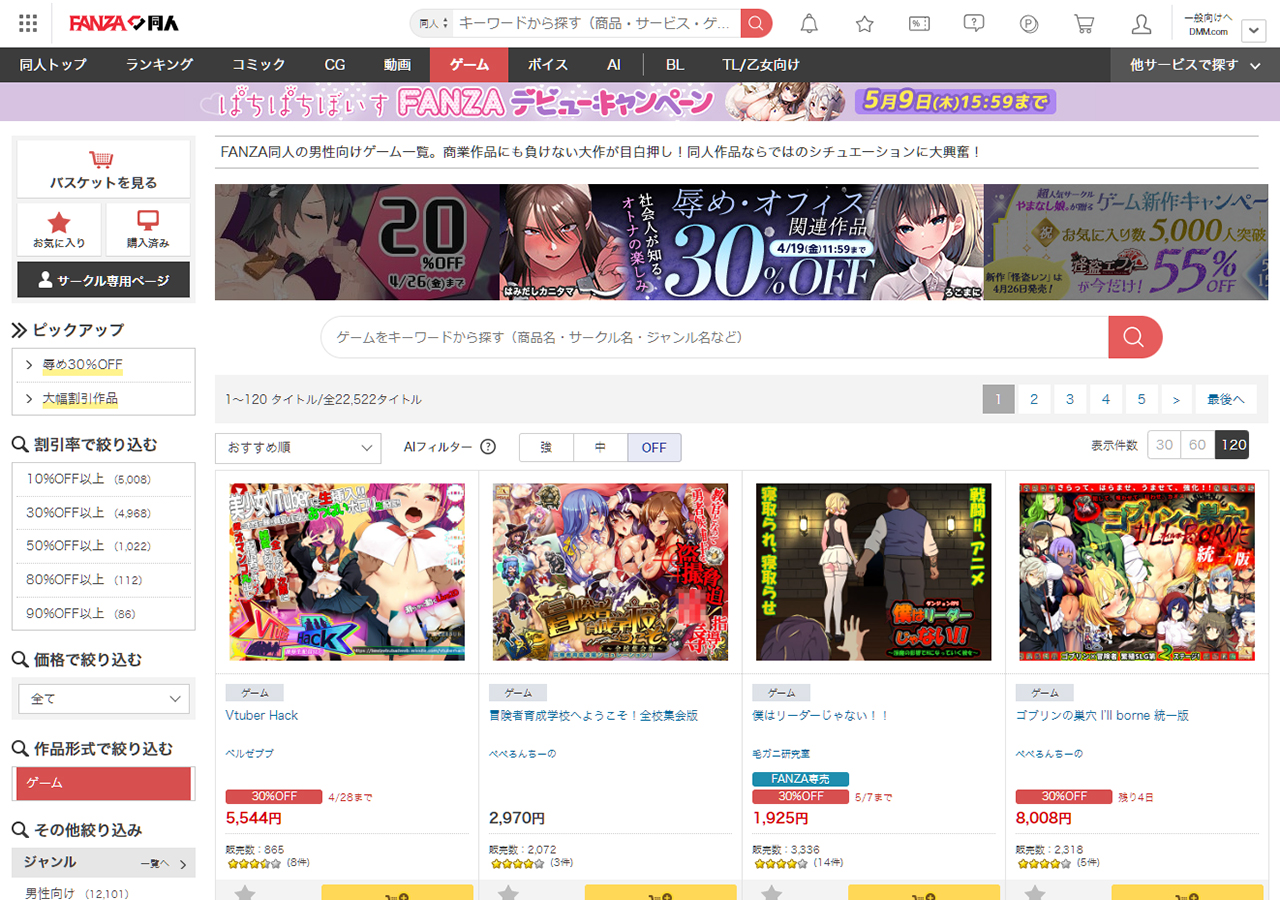Expand the 全て price filter dropdown
1280x900 pixels.
point(104,698)
